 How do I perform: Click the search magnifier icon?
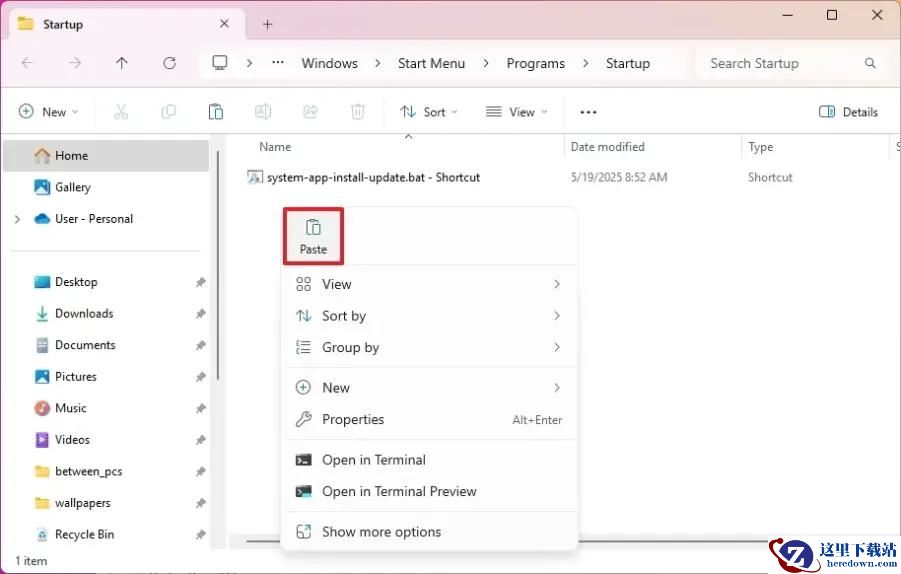(870, 63)
